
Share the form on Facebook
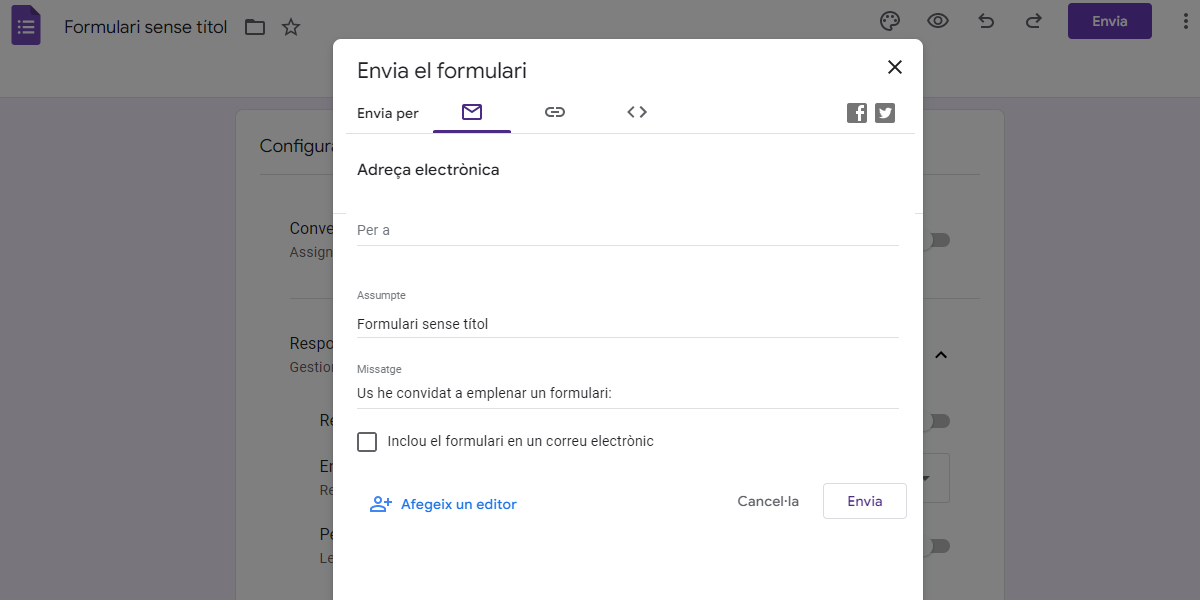coord(856,113)
